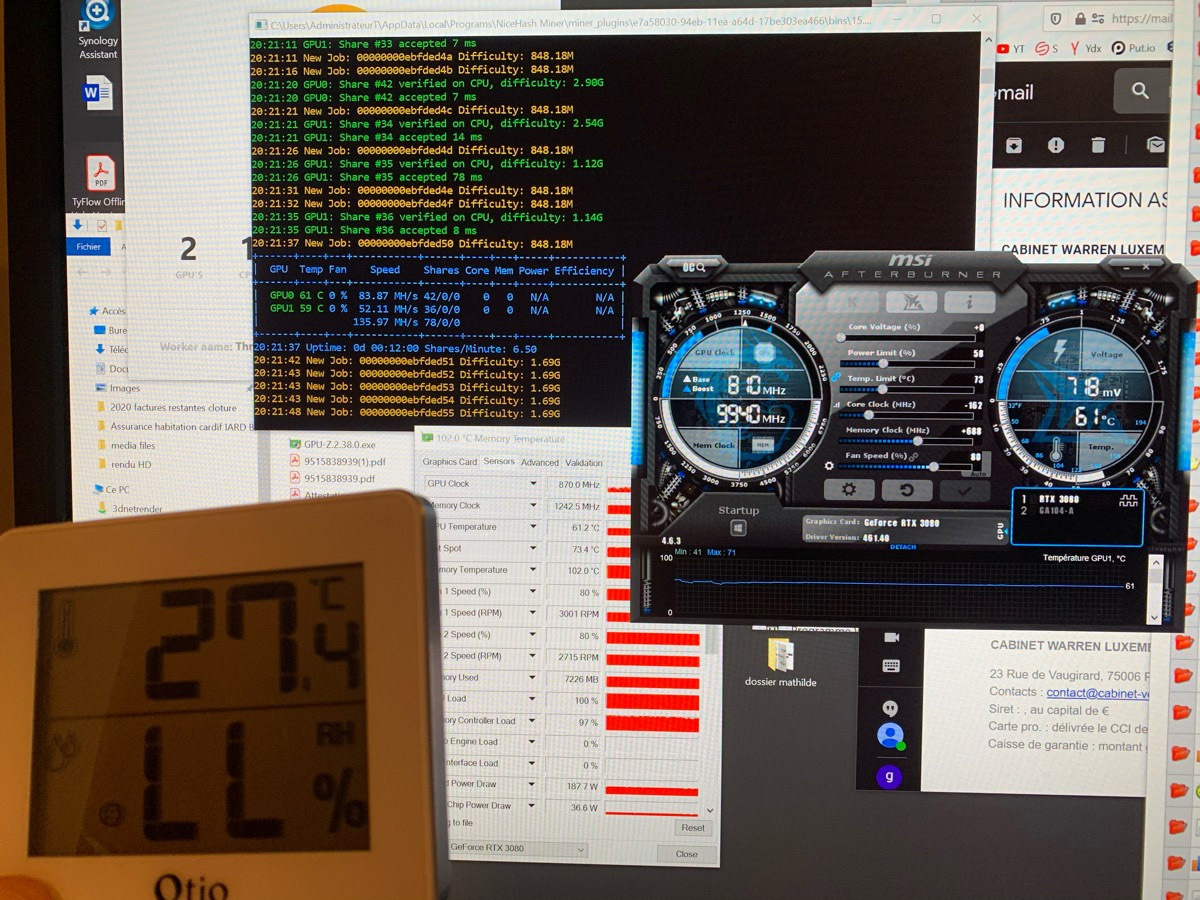Open Synology Assistant desktop shortcut
The height and width of the screenshot is (900, 1200).
point(98,30)
